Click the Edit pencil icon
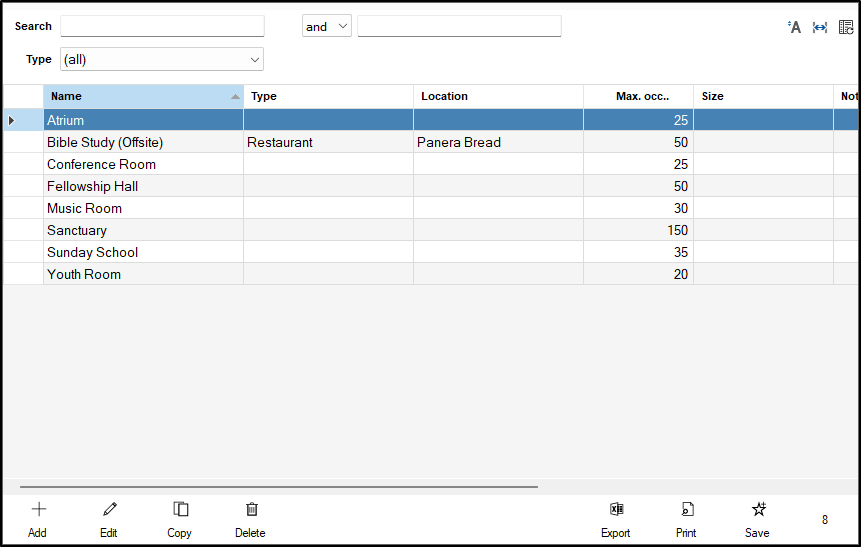Screen dimensions: 861x547 tap(109, 518)
